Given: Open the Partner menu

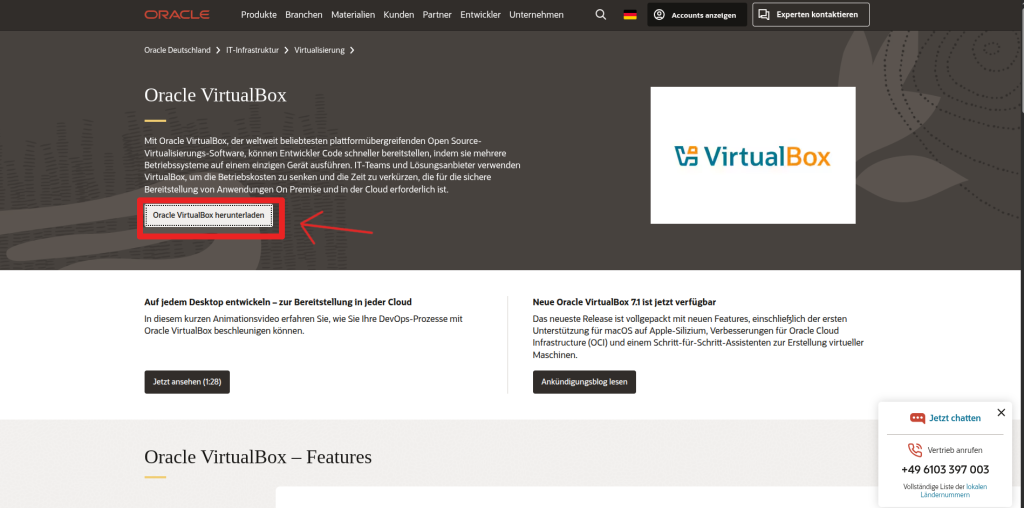Looking at the screenshot, I should click(437, 14).
